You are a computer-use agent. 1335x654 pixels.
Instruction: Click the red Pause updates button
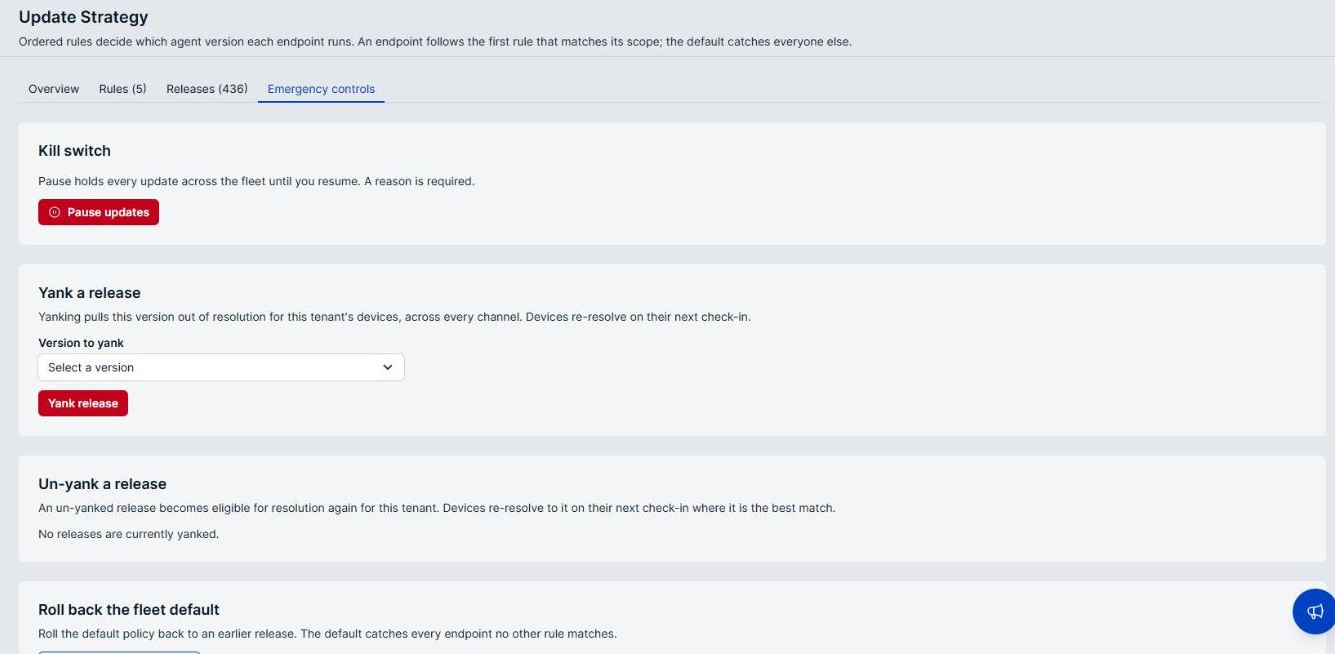point(98,212)
